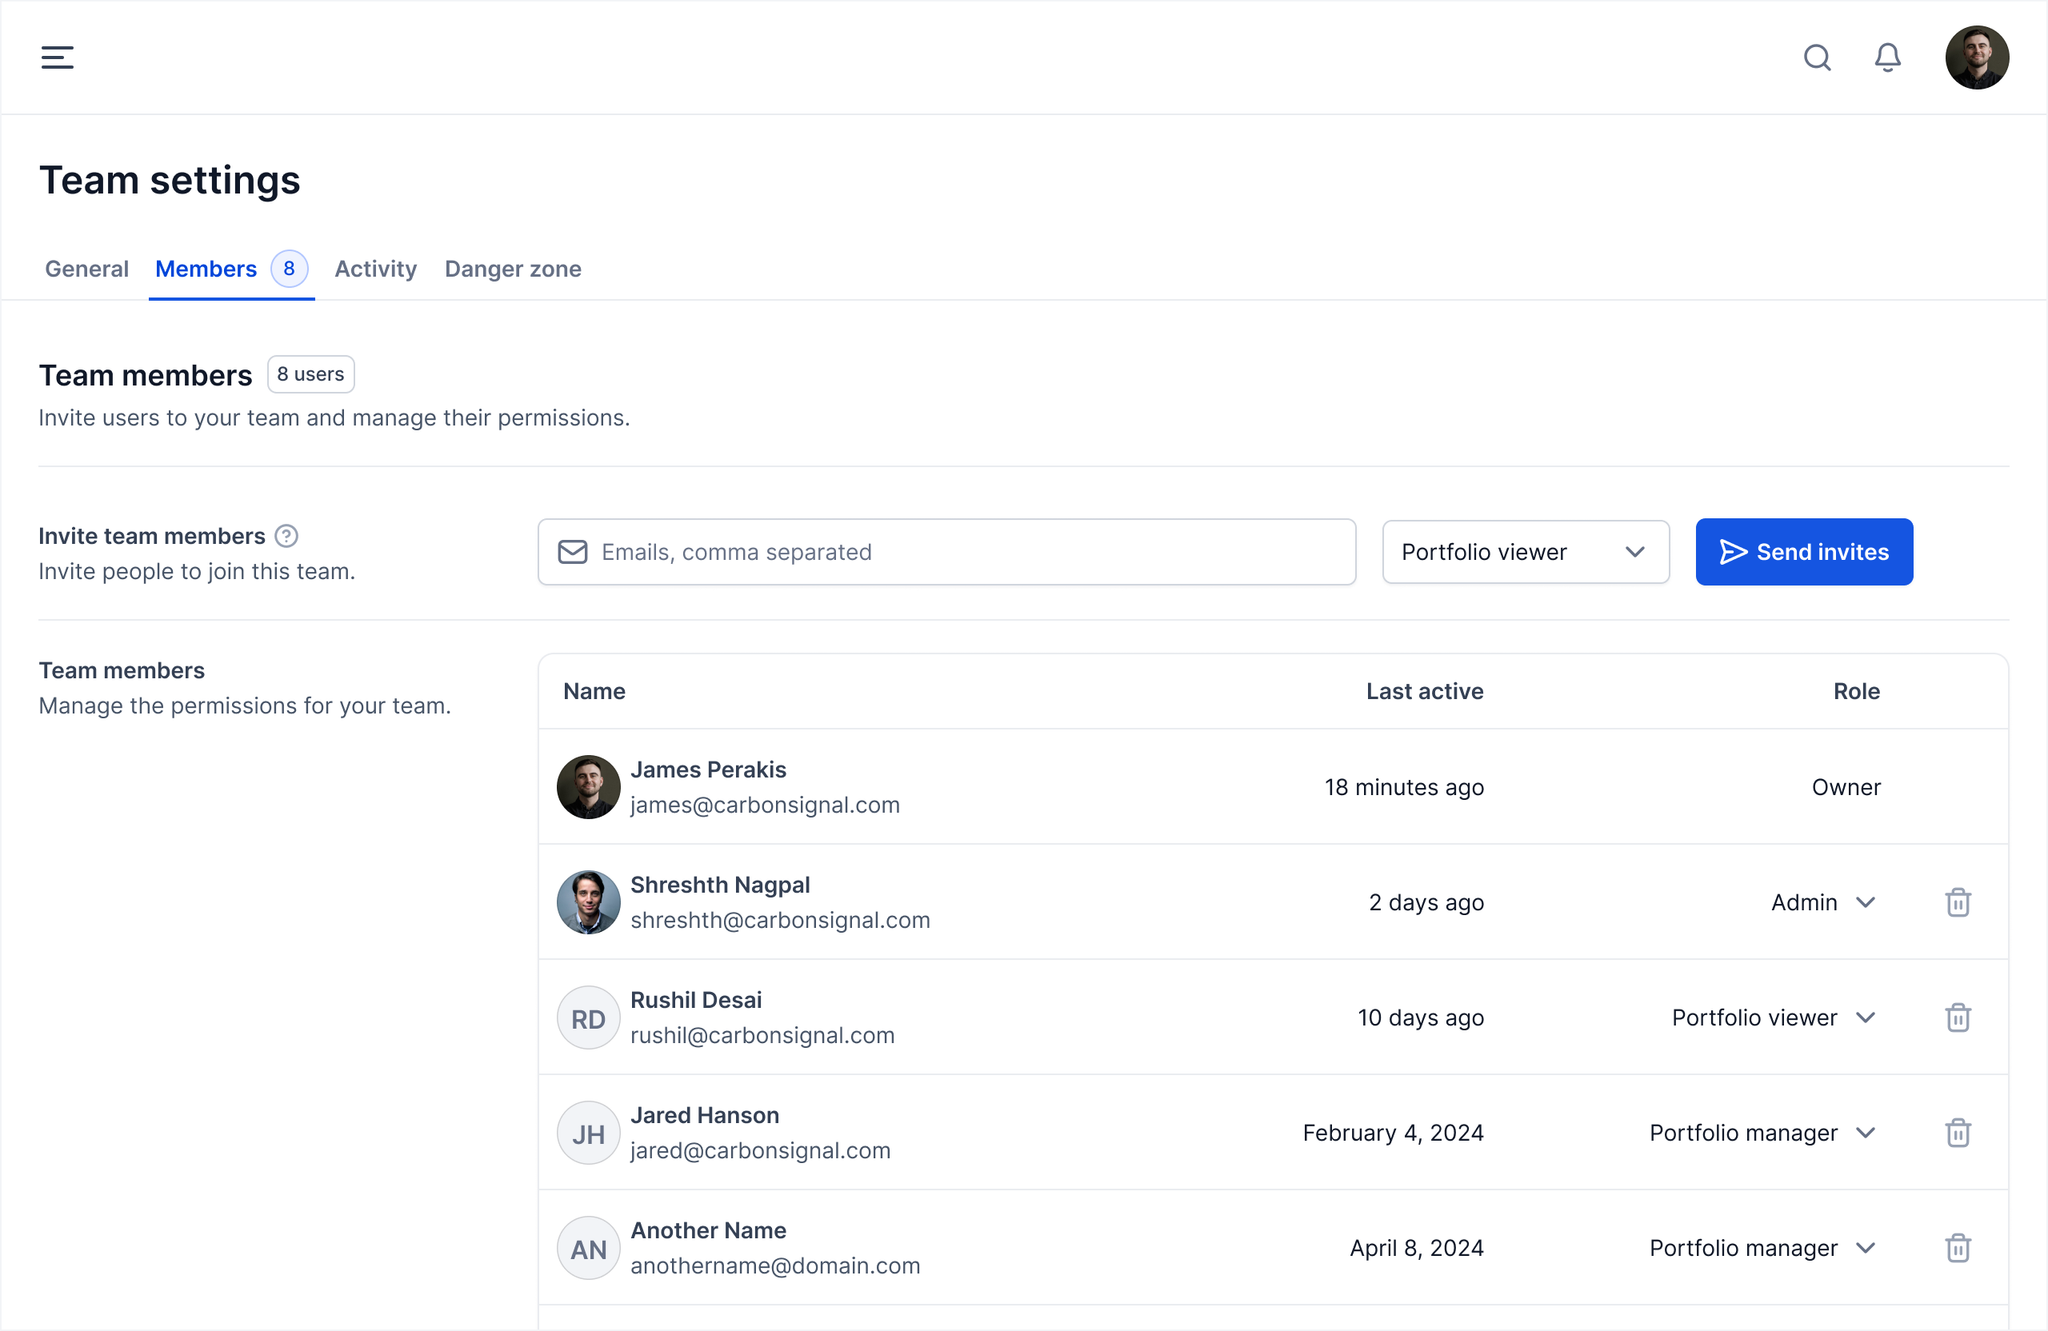Open Jared Hanson's Portfolio manager role dropdown
The height and width of the screenshot is (1331, 2048).
click(1761, 1132)
